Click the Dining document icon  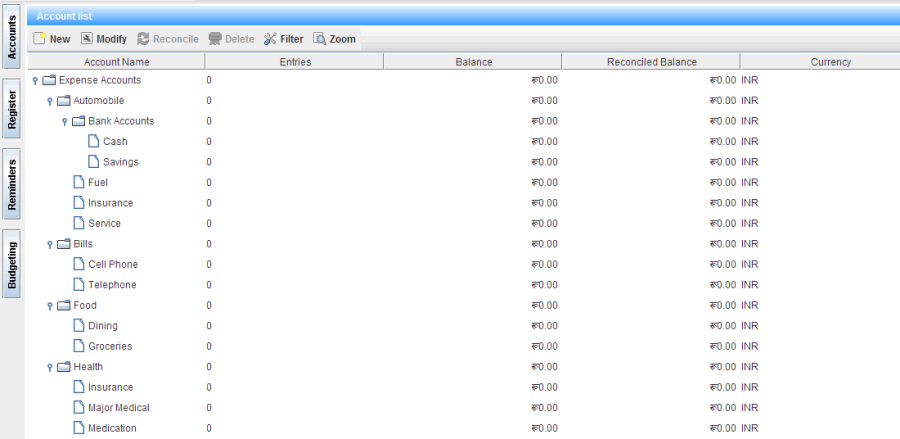click(79, 325)
